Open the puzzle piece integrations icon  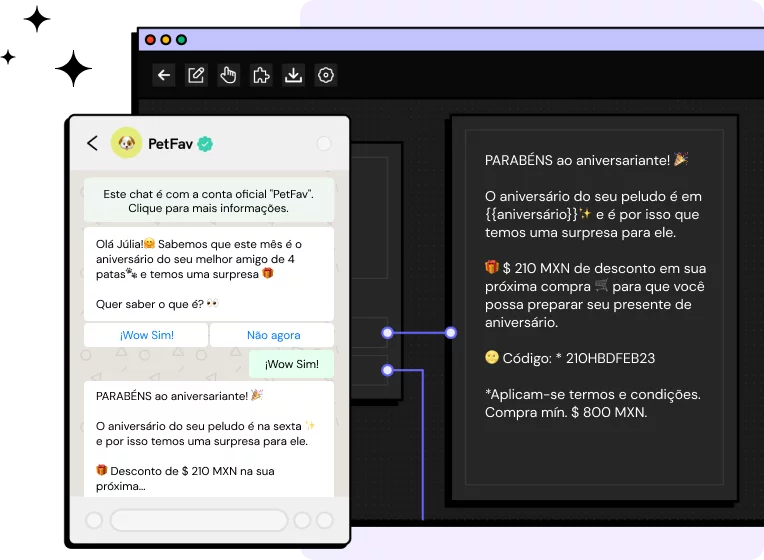(261, 75)
